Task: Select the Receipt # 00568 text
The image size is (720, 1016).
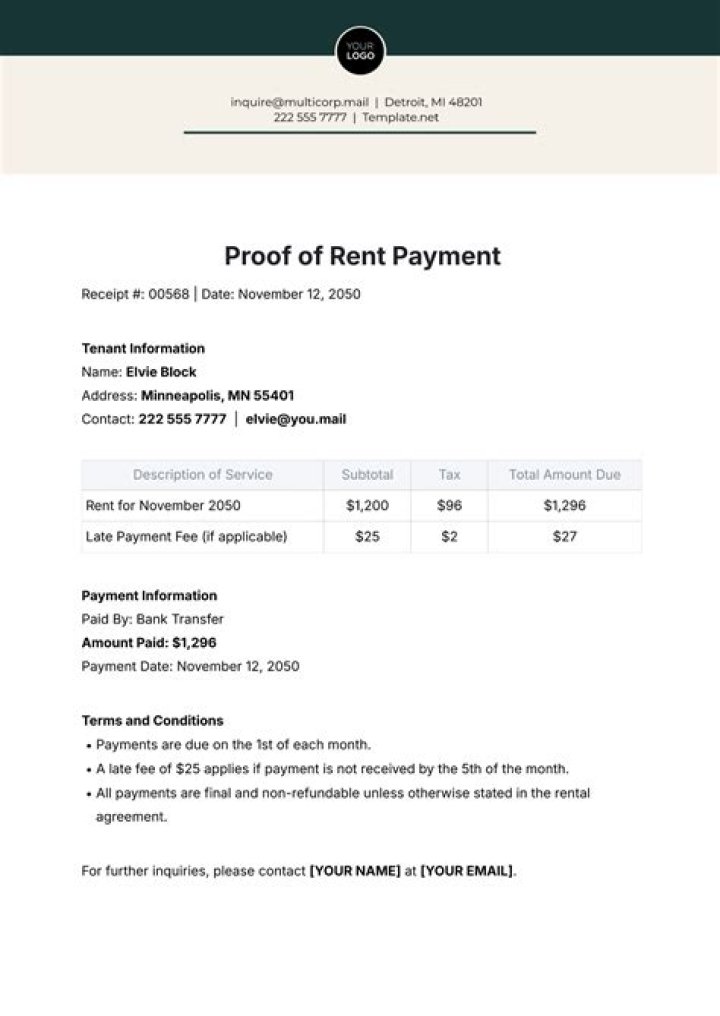Action: (134, 294)
